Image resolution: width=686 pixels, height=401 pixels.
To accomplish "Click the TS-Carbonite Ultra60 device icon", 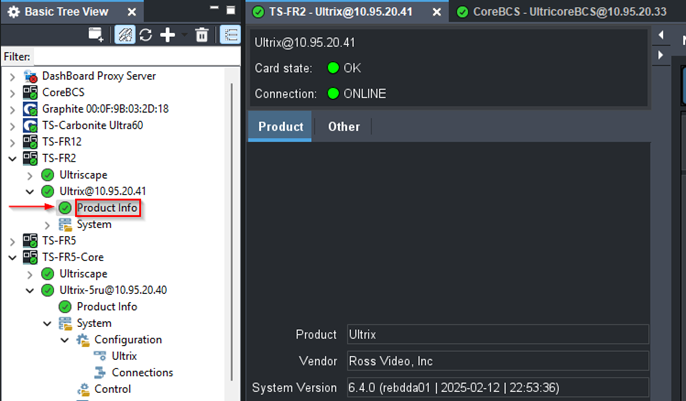I will 31,126.
